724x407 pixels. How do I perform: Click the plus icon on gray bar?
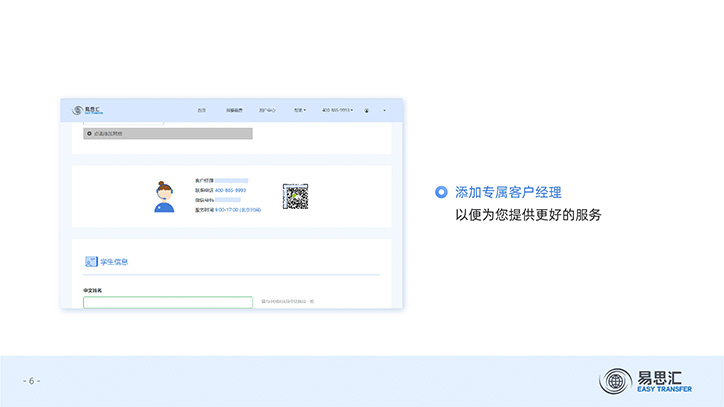pyautogui.click(x=88, y=133)
